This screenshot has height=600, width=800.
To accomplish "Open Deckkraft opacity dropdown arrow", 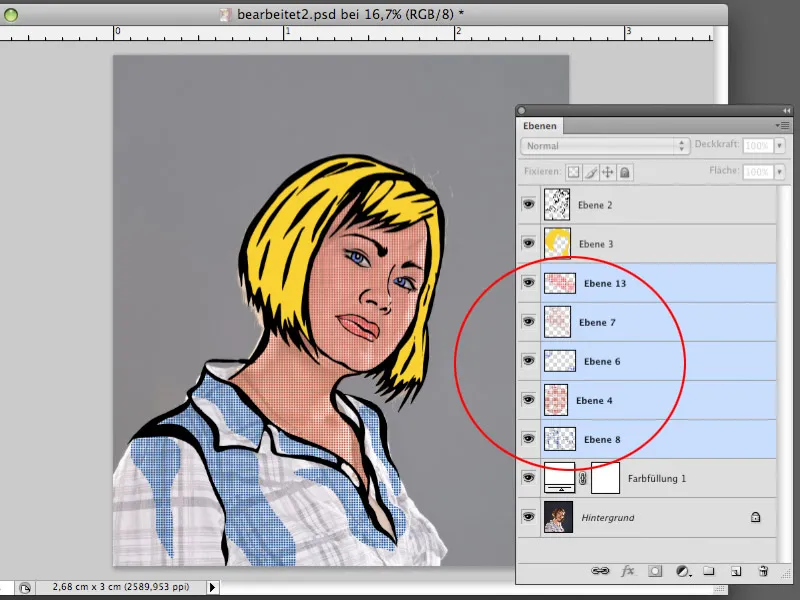I will click(780, 146).
